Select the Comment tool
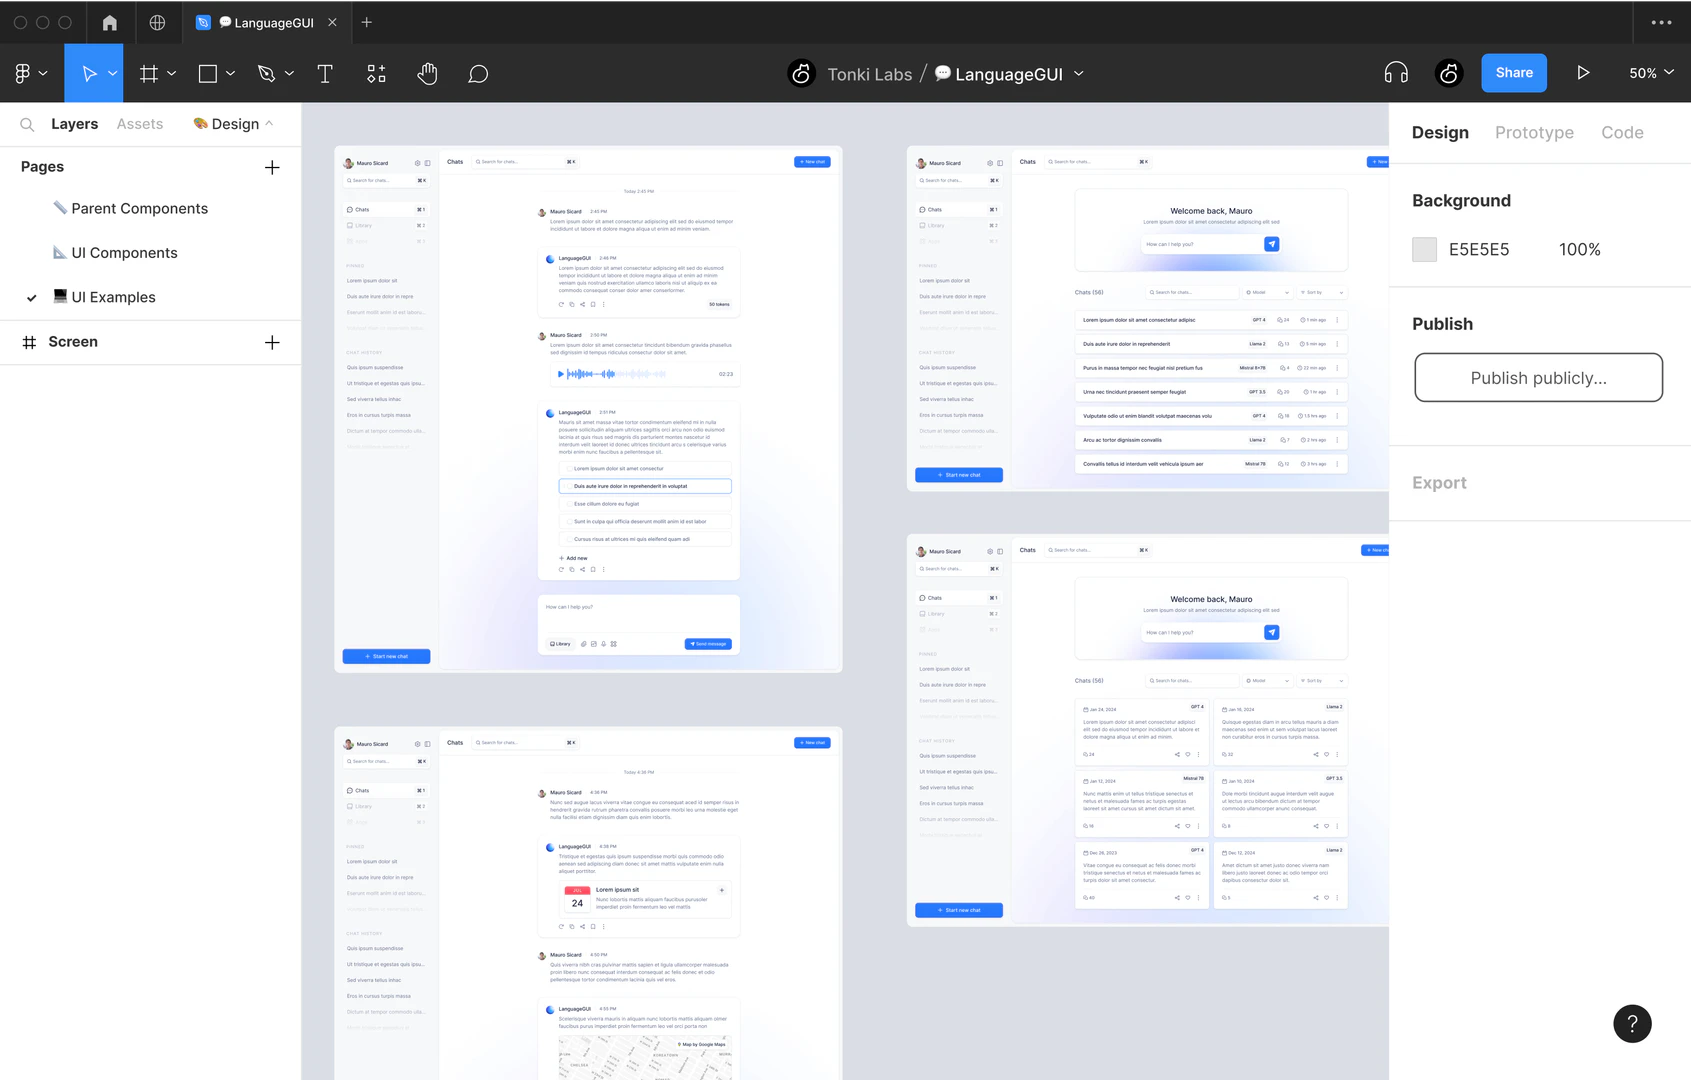1691x1080 pixels. click(x=478, y=72)
